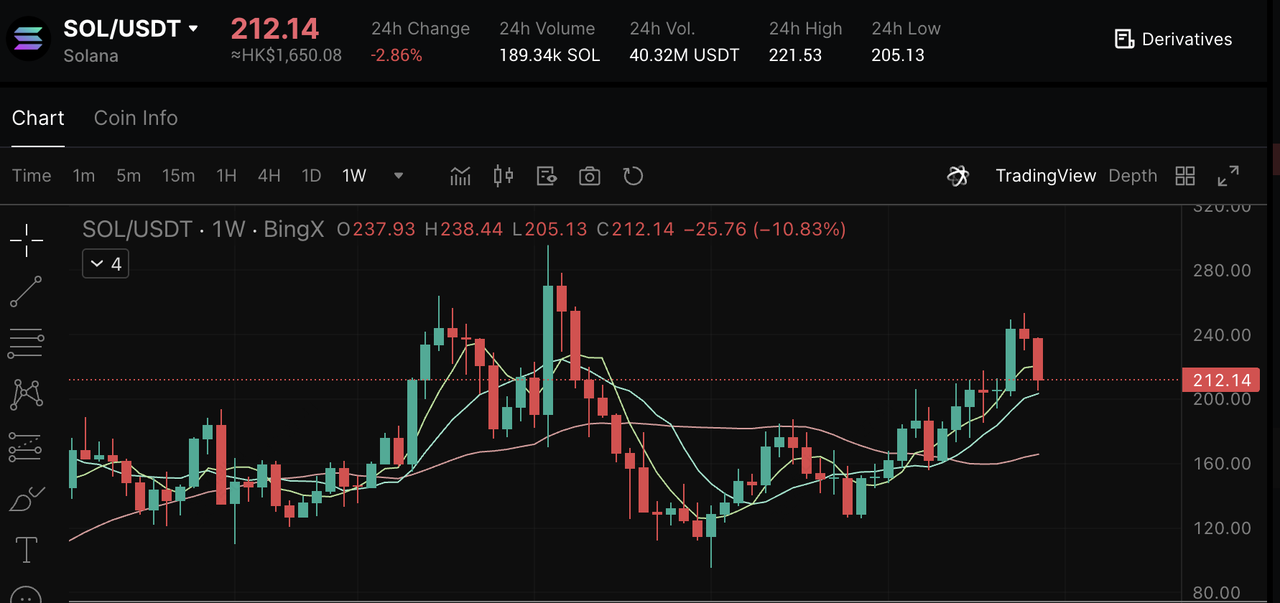Expand the collapsed indicators legend showing 4
Viewport: 1280px width, 603px height.
tap(105, 264)
